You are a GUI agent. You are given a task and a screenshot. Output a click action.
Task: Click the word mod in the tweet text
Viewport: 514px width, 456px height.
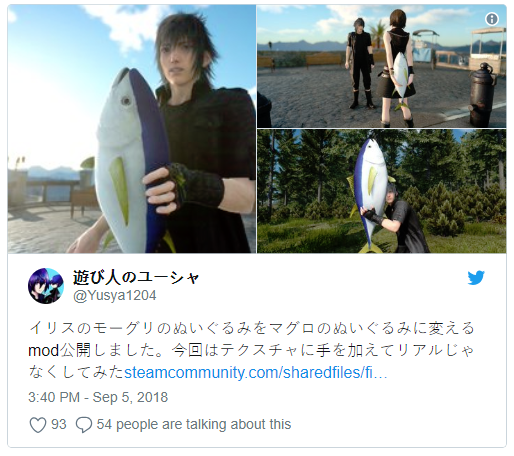43,351
